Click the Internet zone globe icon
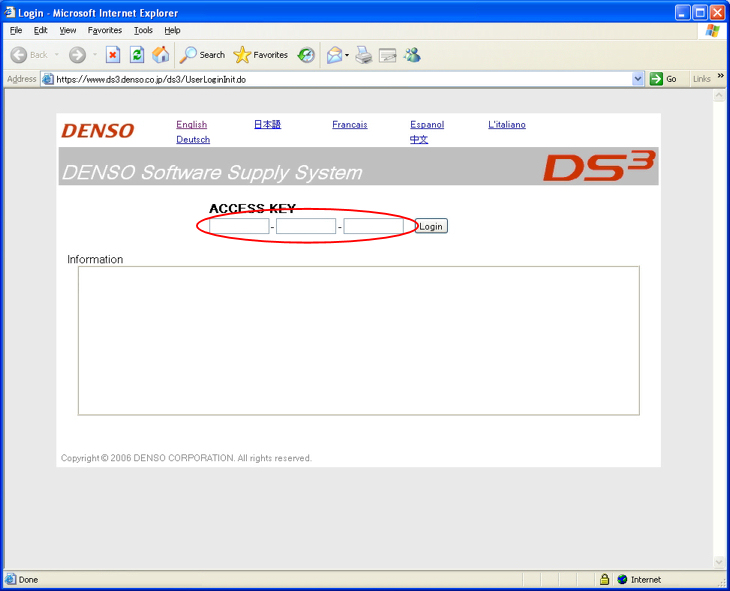730x591 pixels. click(622, 579)
